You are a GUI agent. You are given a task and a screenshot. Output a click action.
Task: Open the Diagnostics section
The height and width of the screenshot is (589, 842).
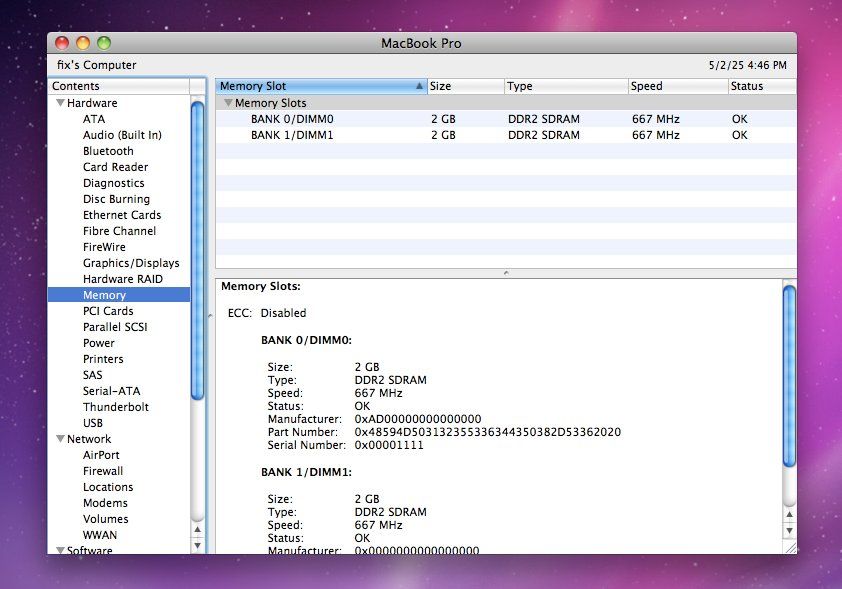(114, 184)
